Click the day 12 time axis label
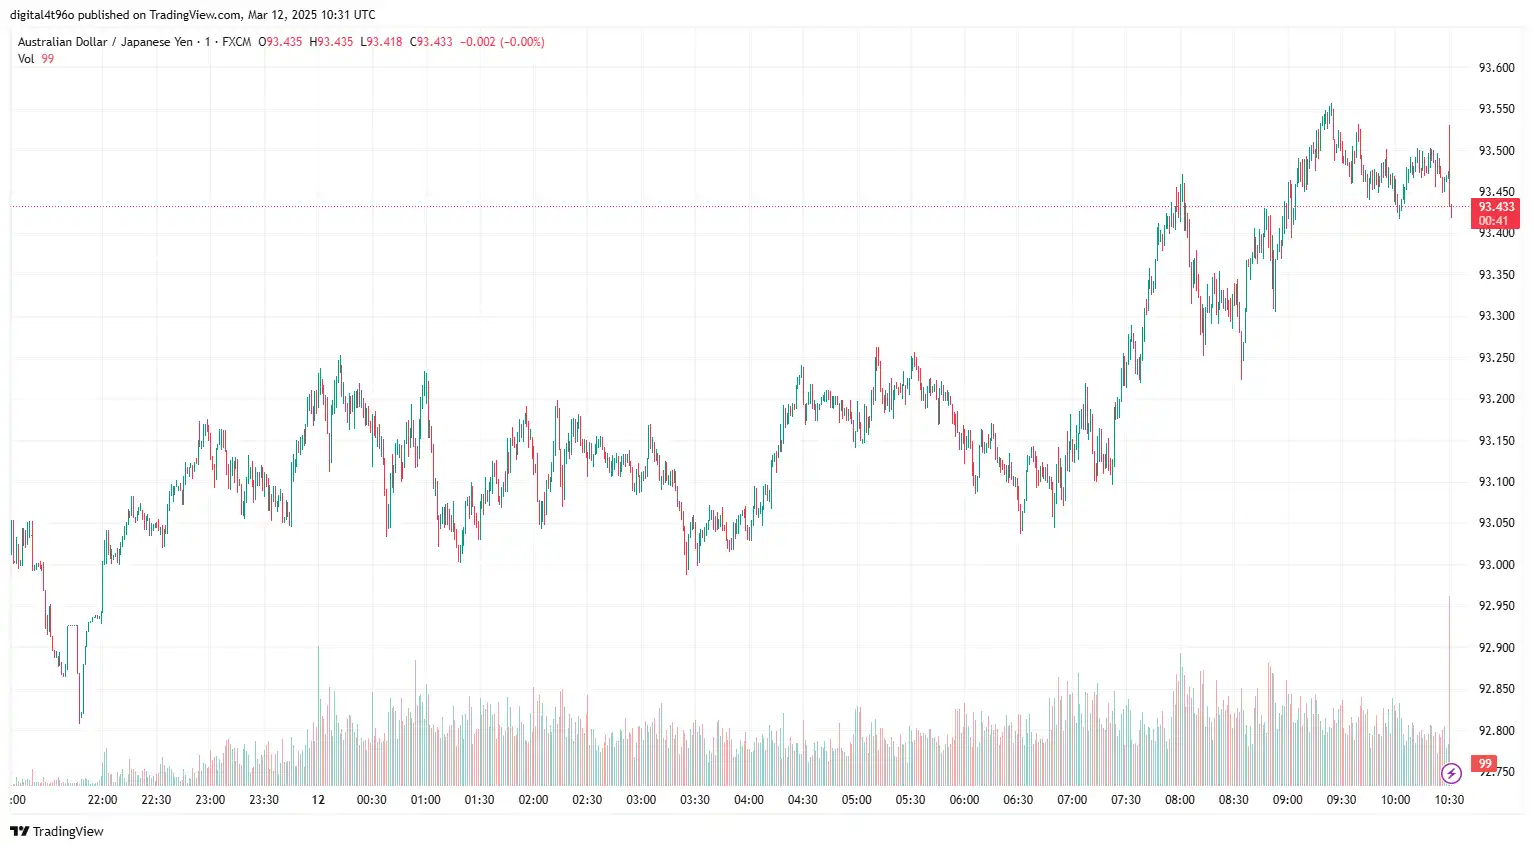The height and width of the screenshot is (849, 1534). click(318, 800)
